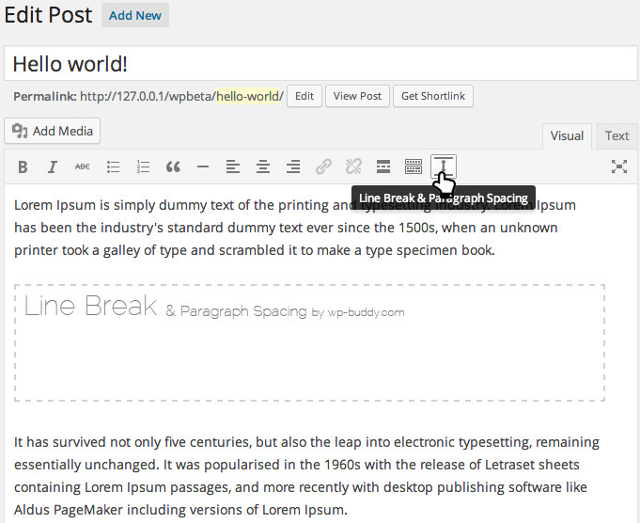Enter distraction-free fullscreen writing mode
This screenshot has width=640, height=523.
pyautogui.click(x=619, y=167)
